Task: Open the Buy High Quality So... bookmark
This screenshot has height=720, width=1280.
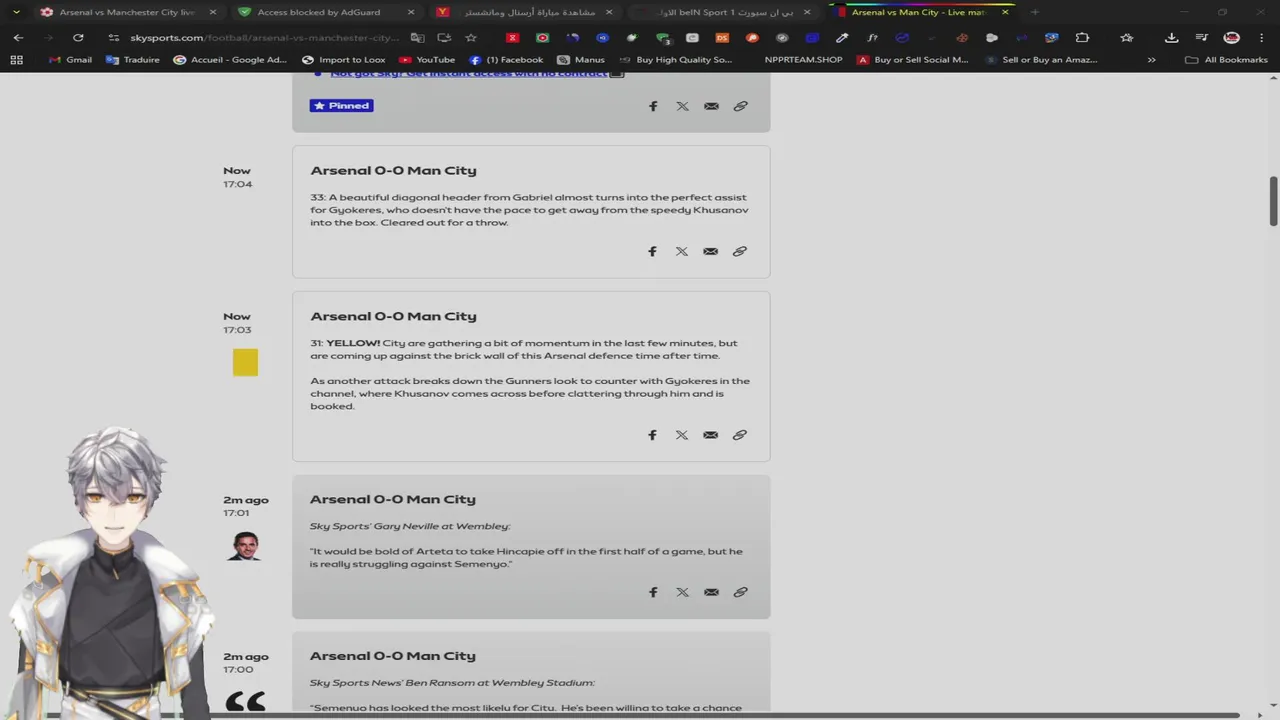Action: click(x=675, y=60)
